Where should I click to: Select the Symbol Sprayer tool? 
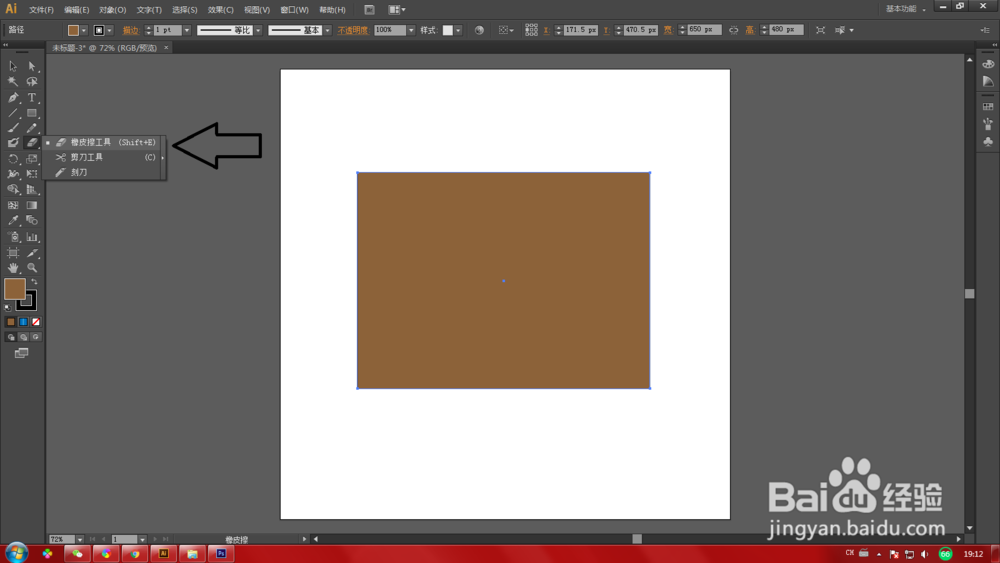[x=13, y=237]
